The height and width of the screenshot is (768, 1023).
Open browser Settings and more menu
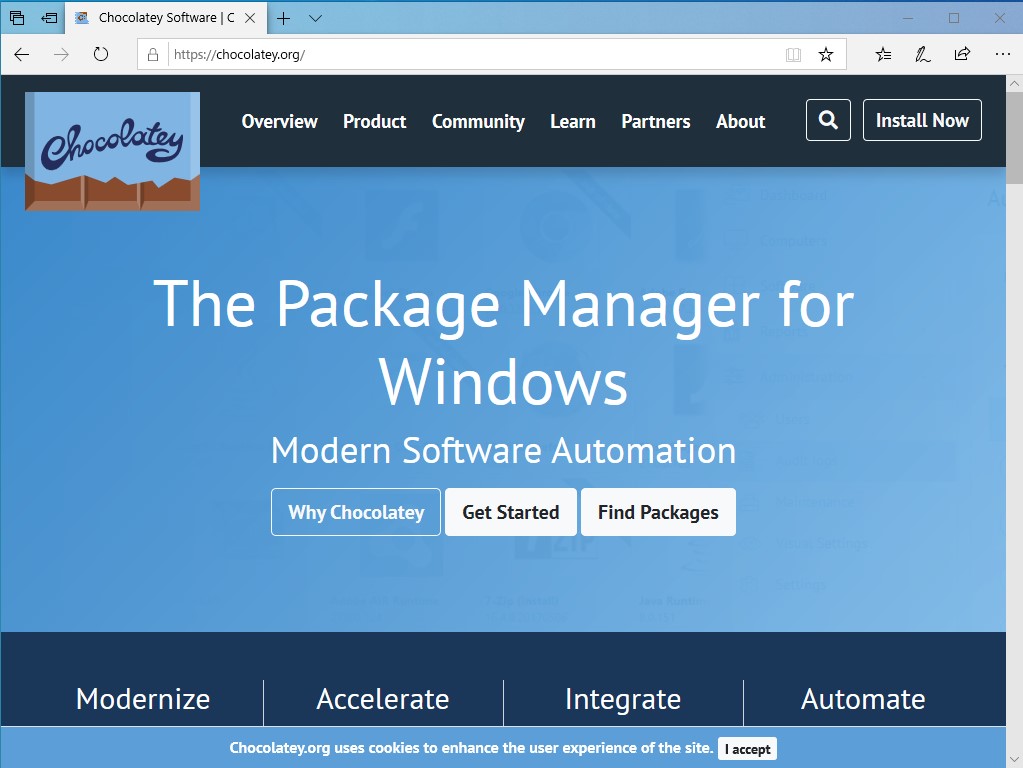pyautogui.click(x=1003, y=54)
